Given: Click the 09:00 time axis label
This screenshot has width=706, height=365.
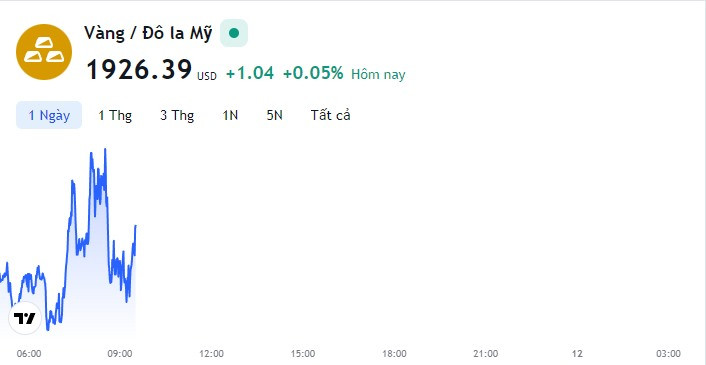Looking at the screenshot, I should tap(120, 354).
